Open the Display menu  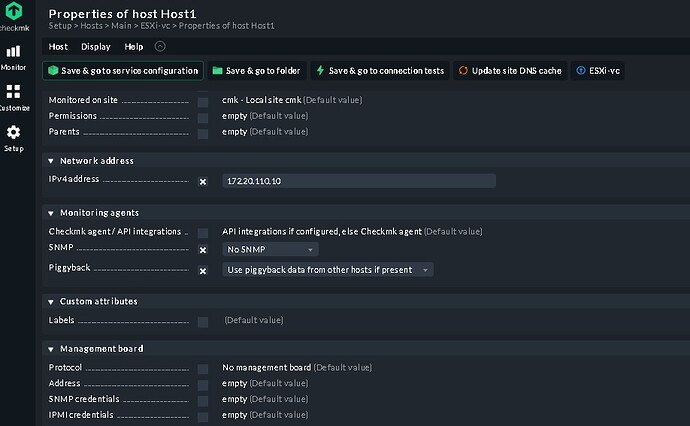click(x=96, y=46)
